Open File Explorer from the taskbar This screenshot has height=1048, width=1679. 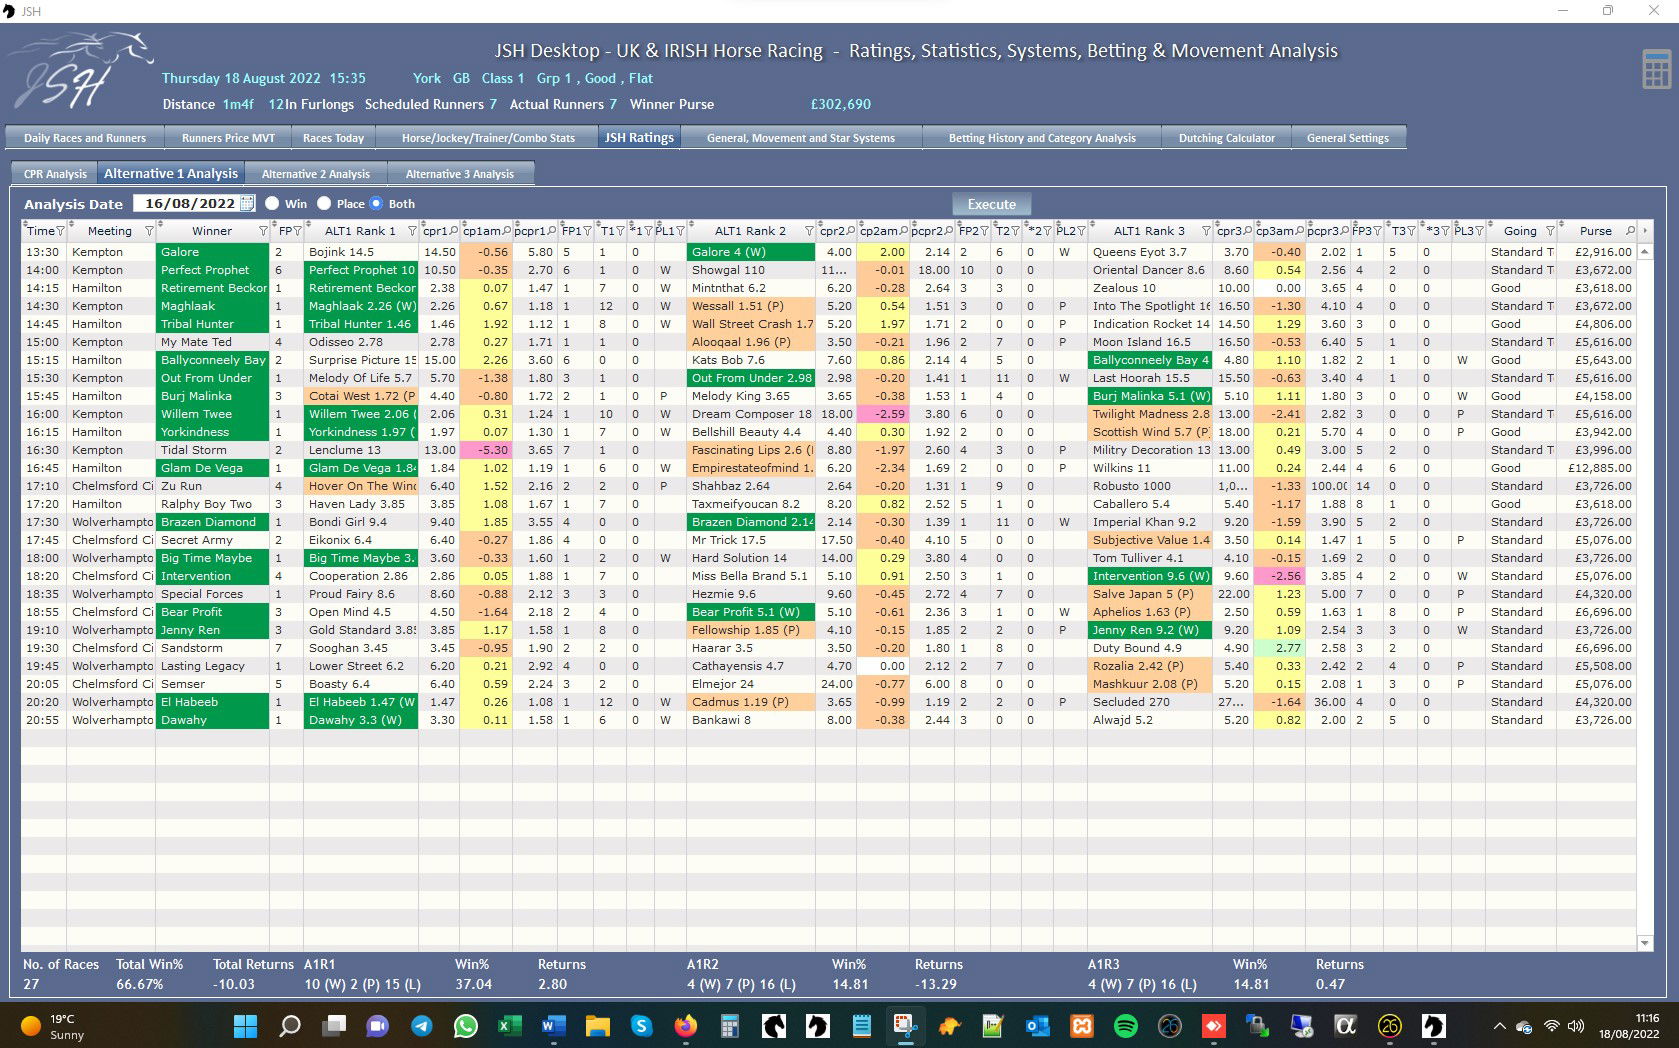(x=597, y=1026)
